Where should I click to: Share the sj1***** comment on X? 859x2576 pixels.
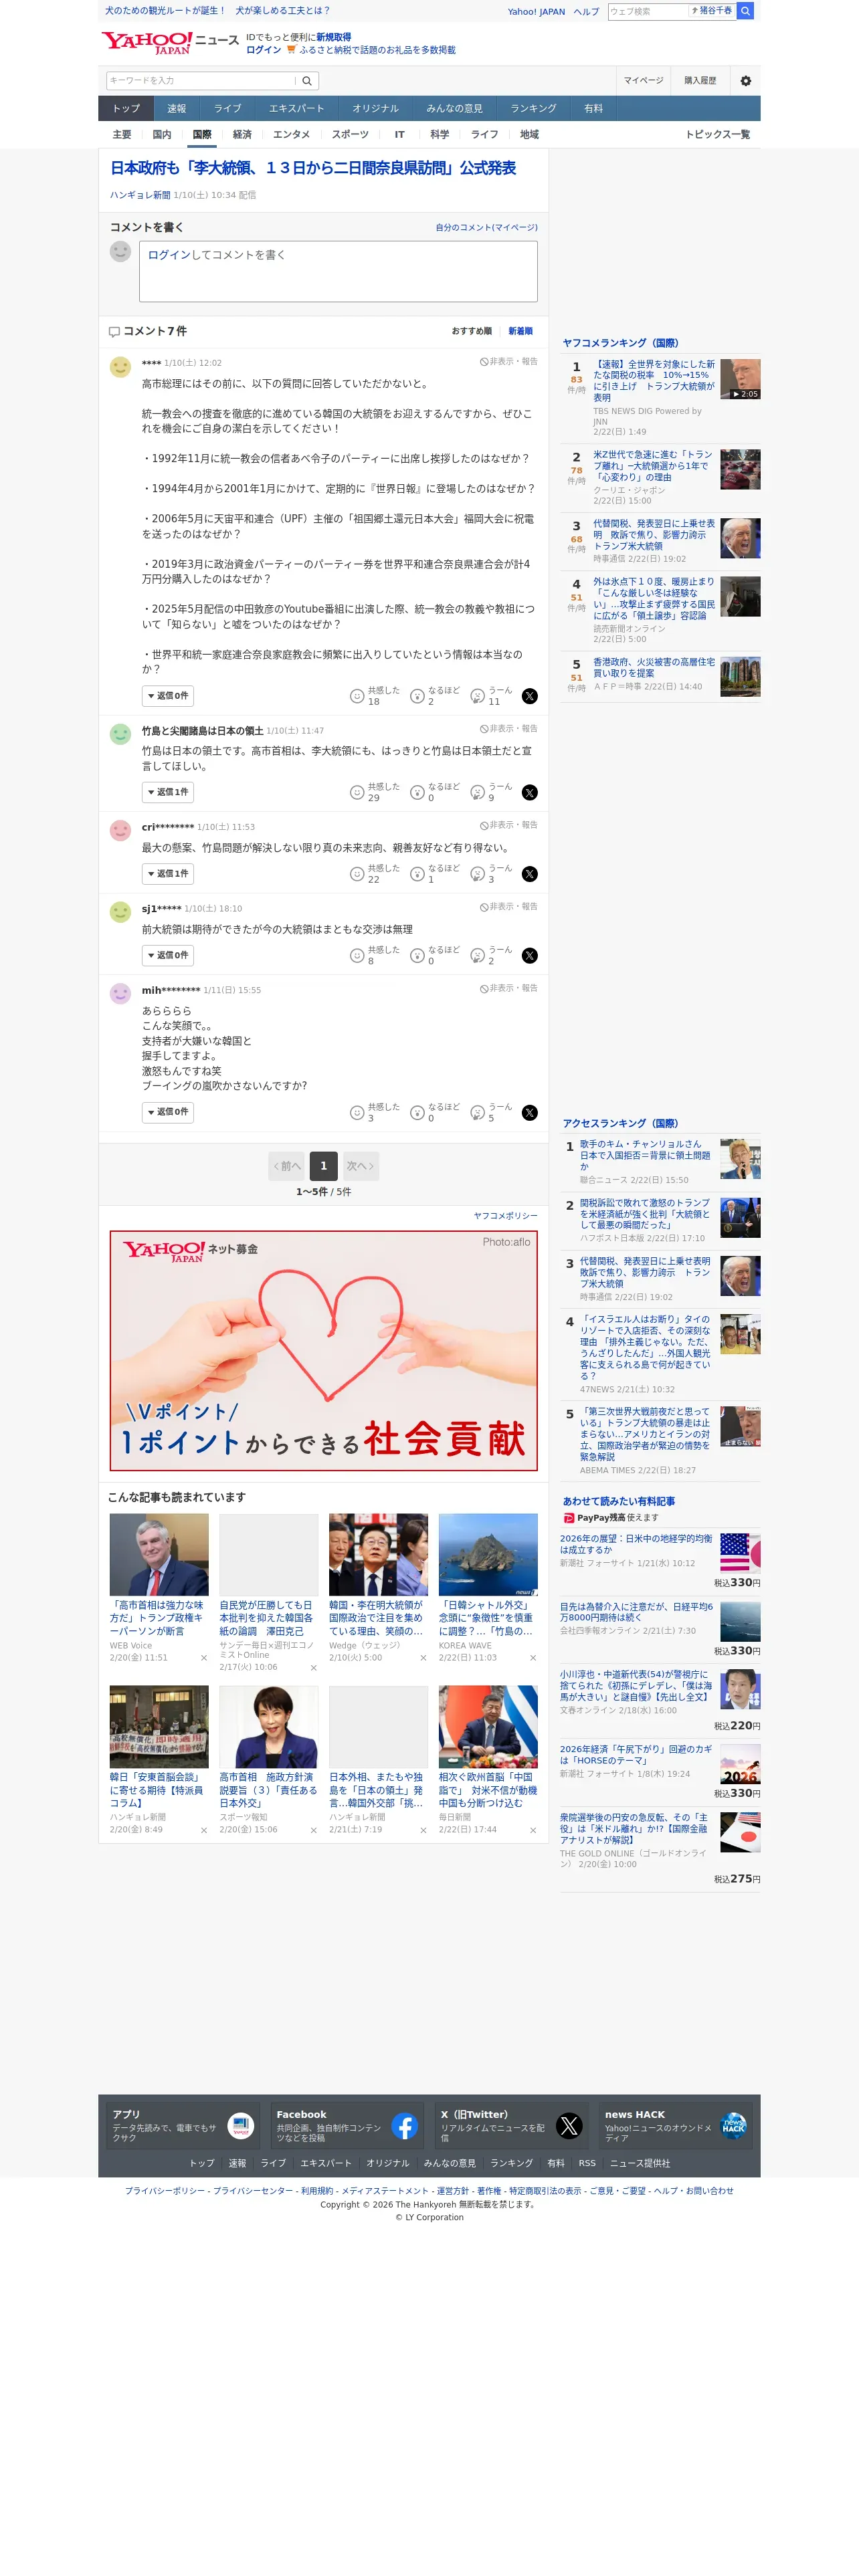pyautogui.click(x=530, y=956)
